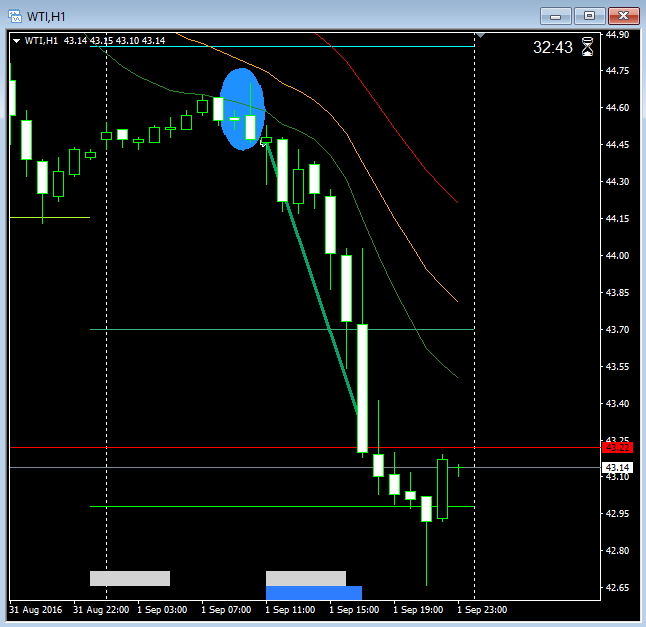
Task: Click the hourglass candle timer icon
Action: pyautogui.click(x=587, y=47)
